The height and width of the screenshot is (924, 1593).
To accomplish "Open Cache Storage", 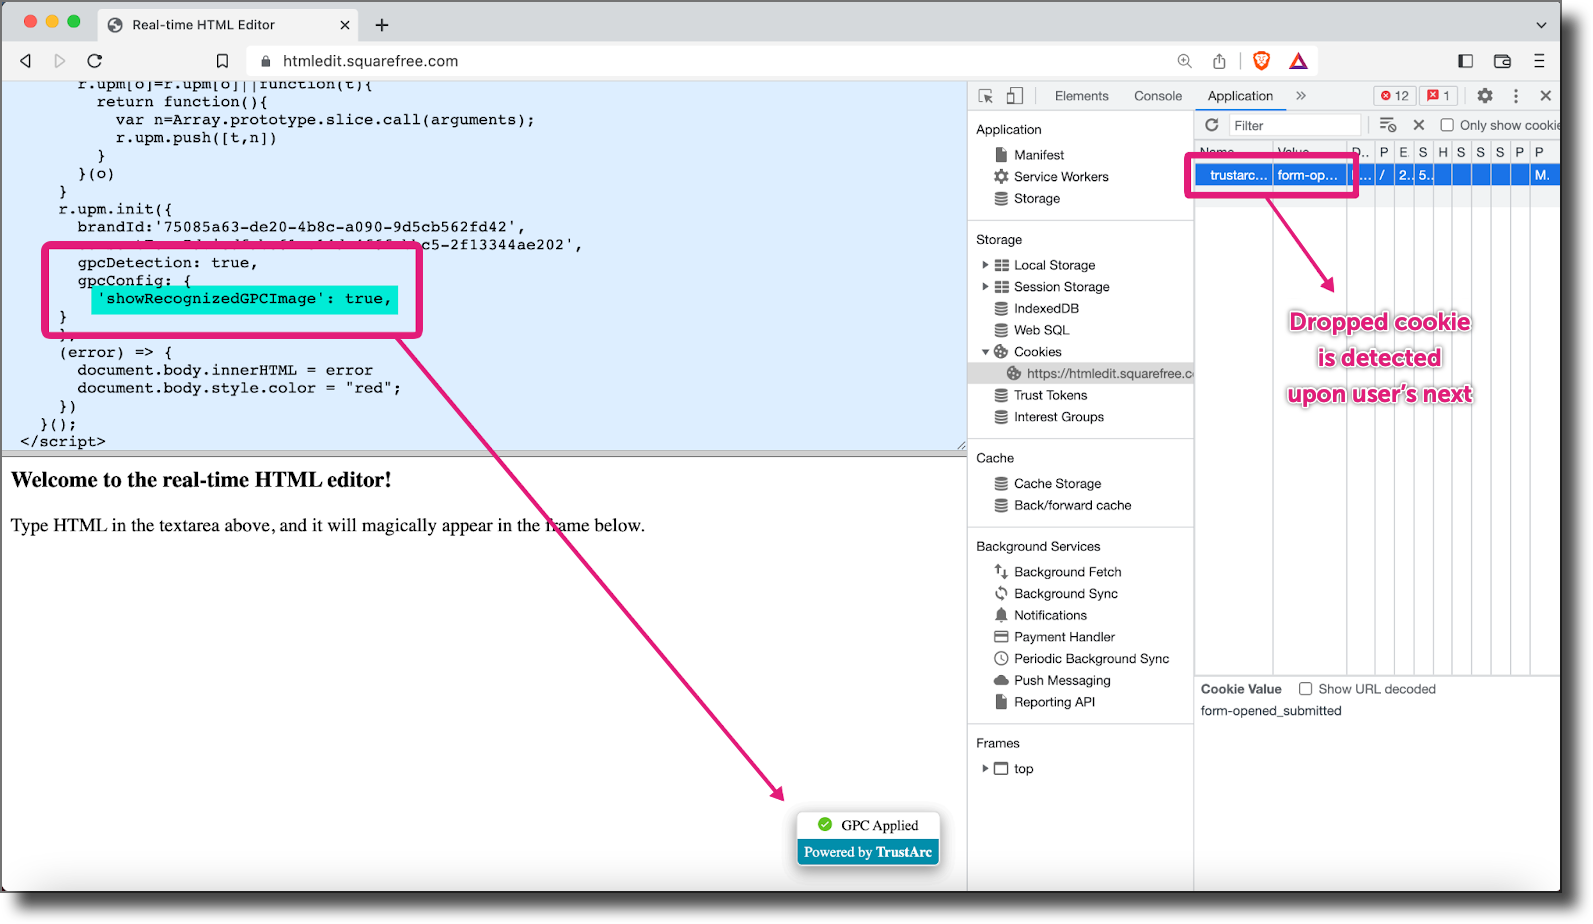I will (x=1056, y=484).
